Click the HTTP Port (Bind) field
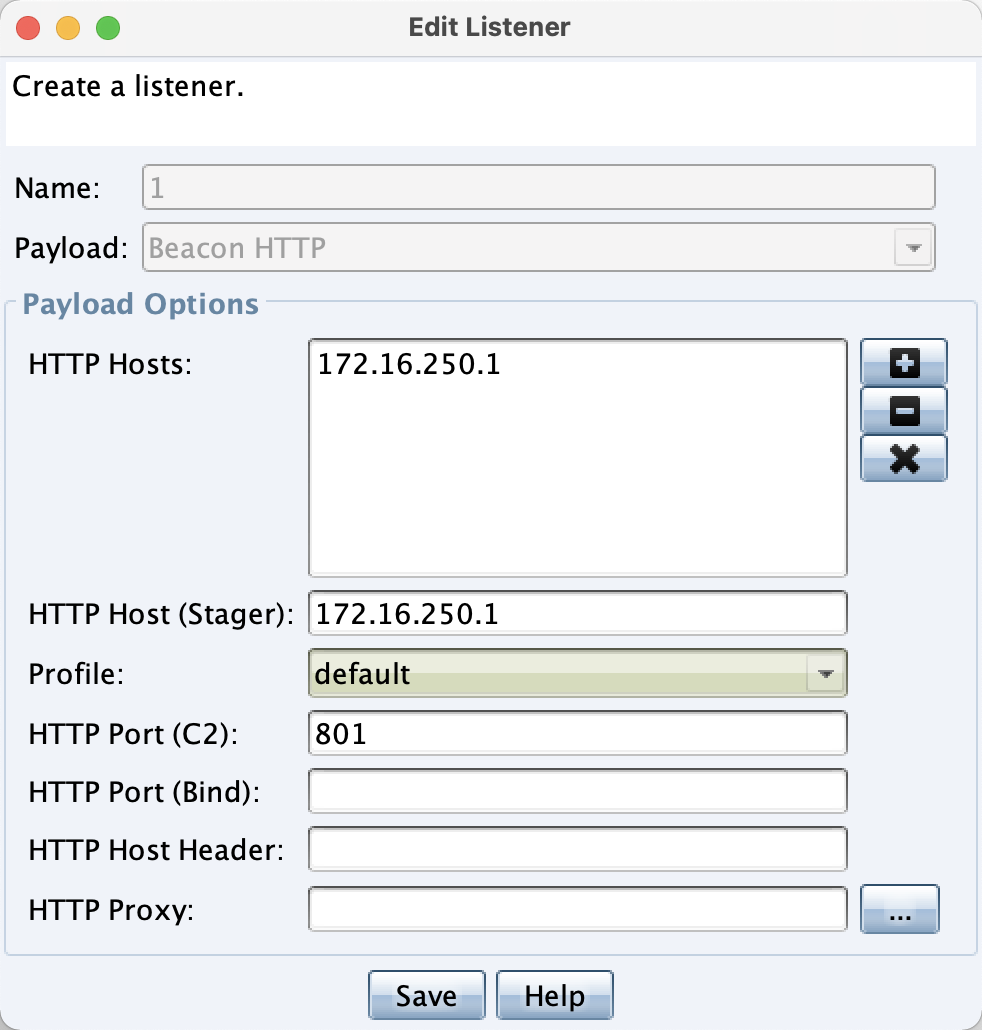 coord(577,790)
